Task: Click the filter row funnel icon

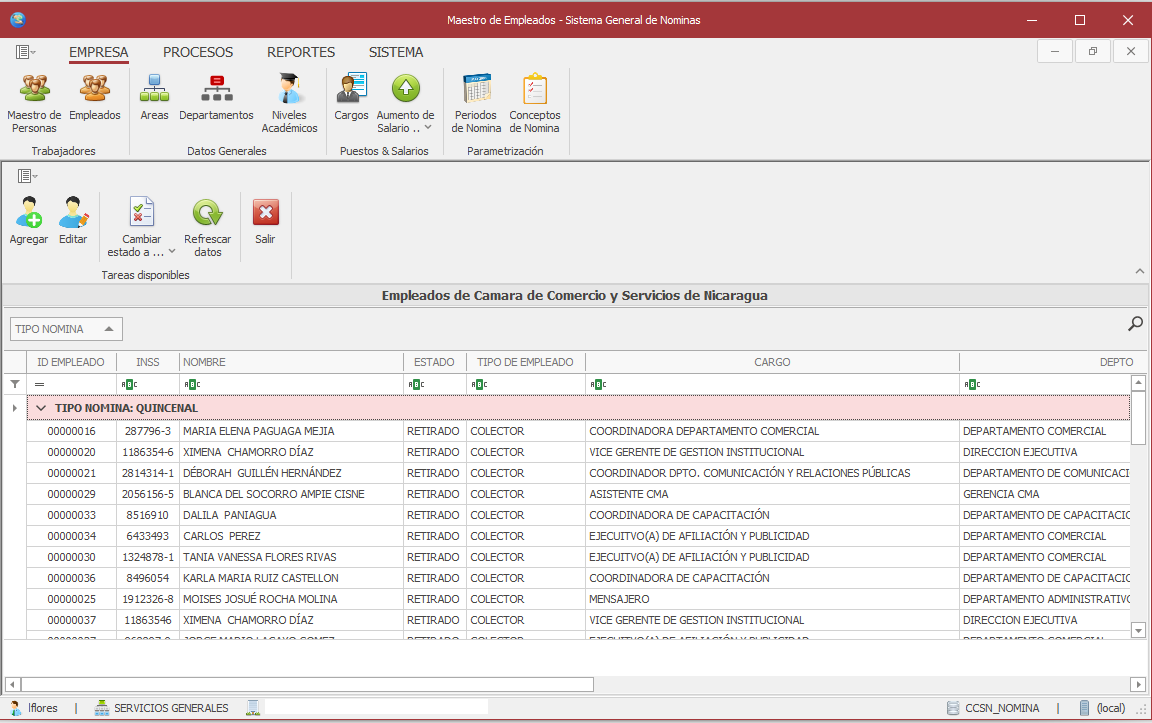Action: pyautogui.click(x=15, y=384)
